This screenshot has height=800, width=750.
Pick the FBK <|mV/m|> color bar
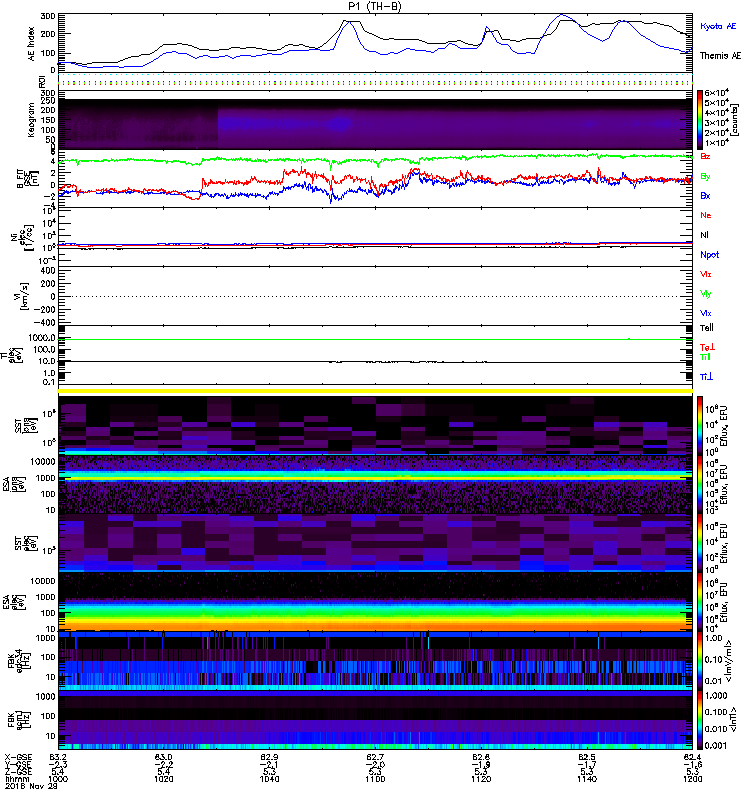pos(699,661)
